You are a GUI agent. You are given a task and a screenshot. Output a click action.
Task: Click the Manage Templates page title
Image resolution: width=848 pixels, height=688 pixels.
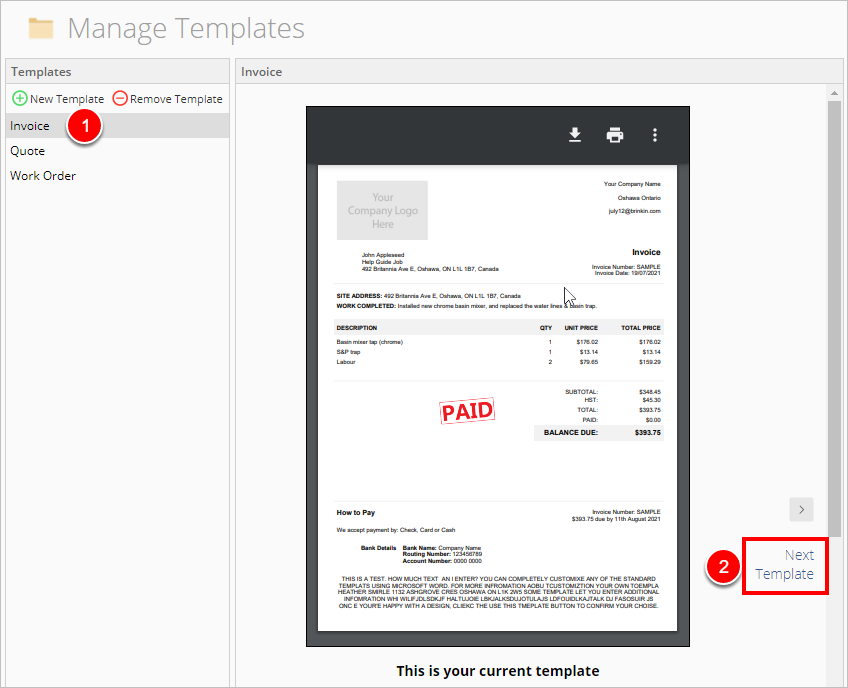coord(186,28)
